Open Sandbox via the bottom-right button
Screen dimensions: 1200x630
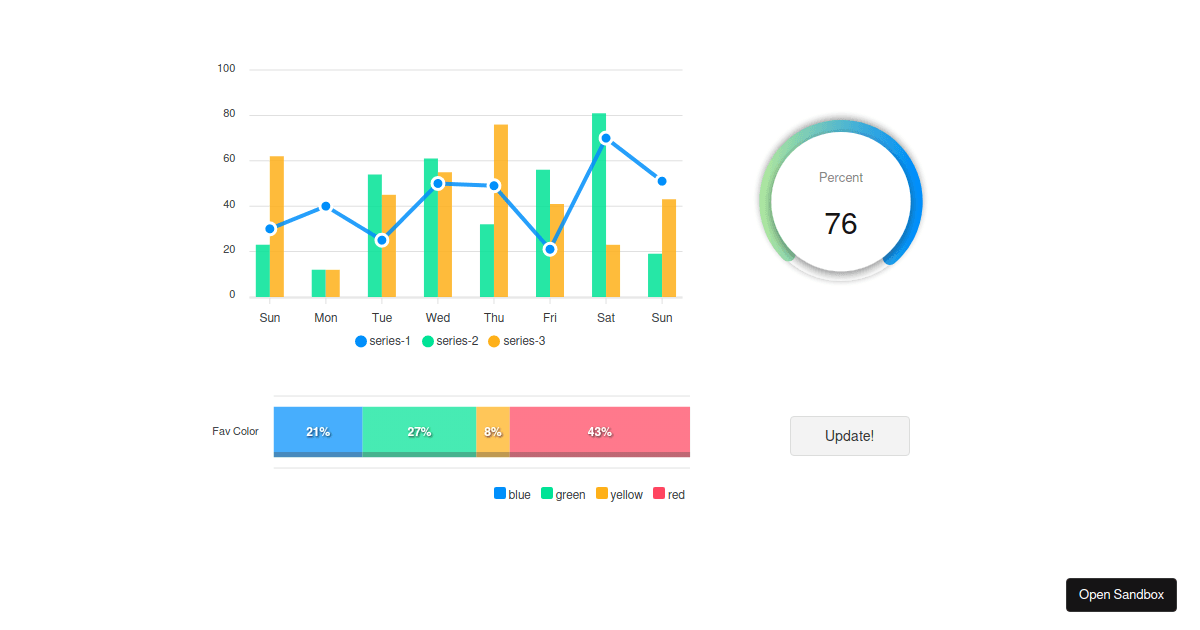(1121, 595)
